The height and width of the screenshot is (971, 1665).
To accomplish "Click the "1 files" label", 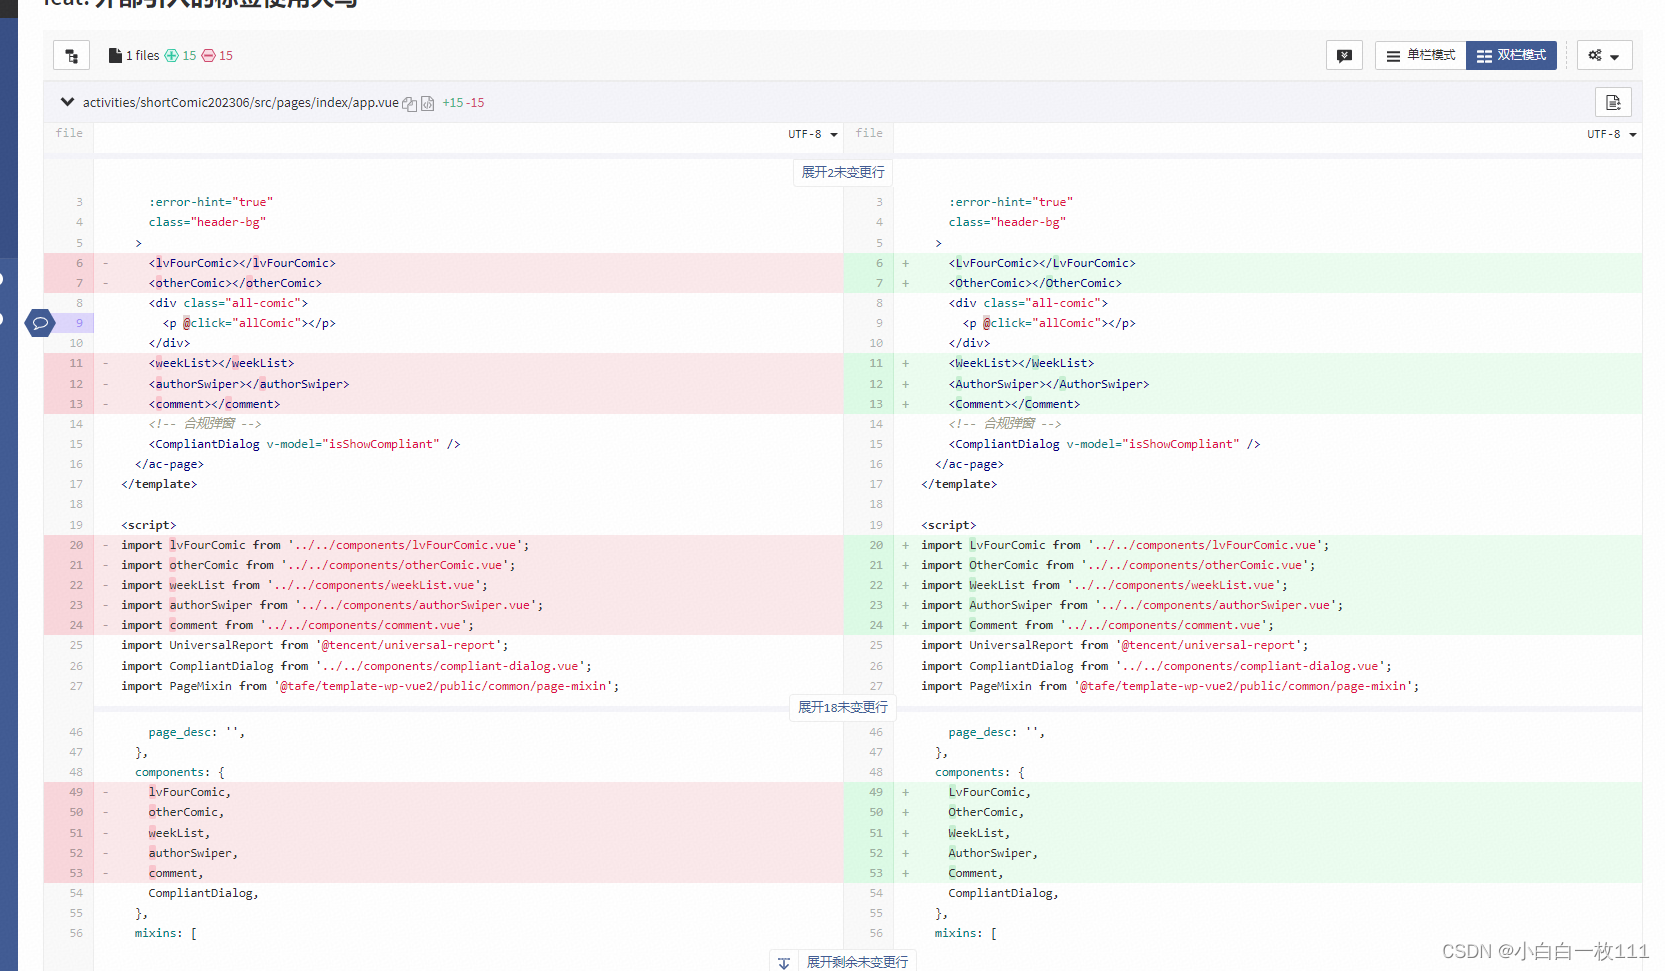I will pos(142,56).
